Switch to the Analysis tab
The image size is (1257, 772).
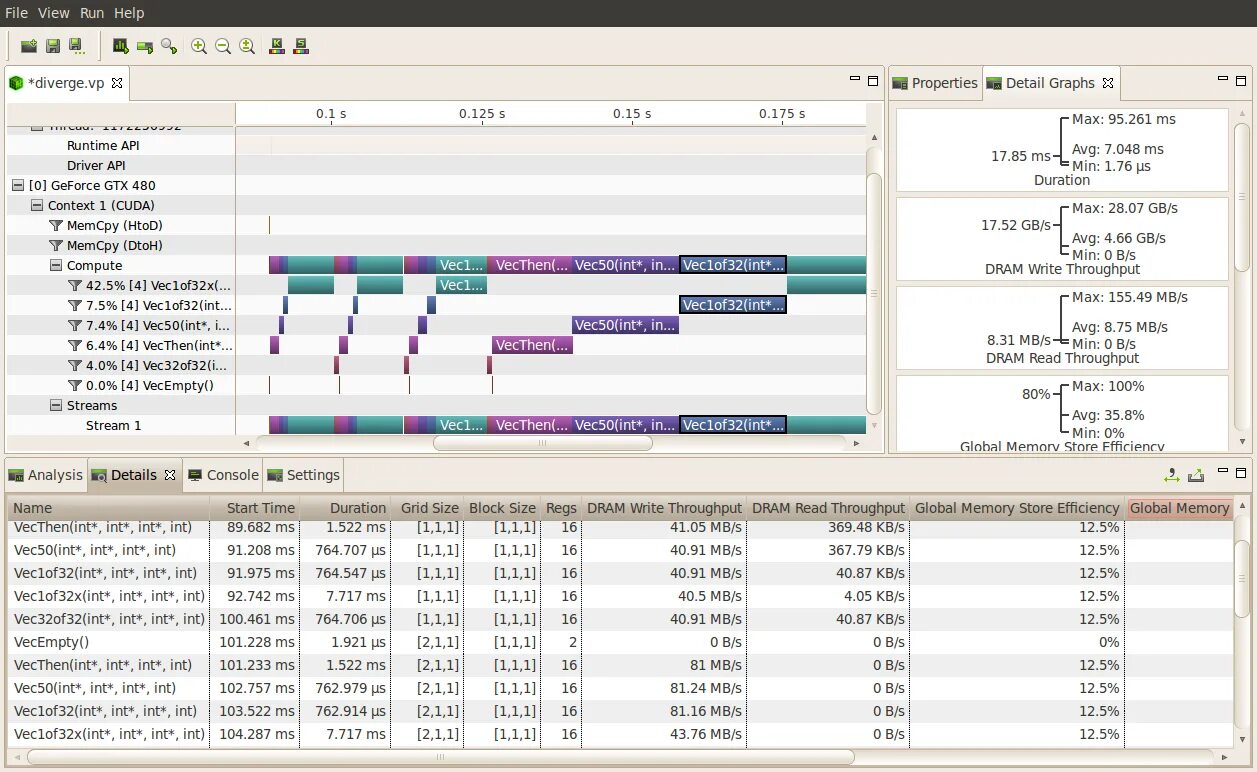pos(46,475)
